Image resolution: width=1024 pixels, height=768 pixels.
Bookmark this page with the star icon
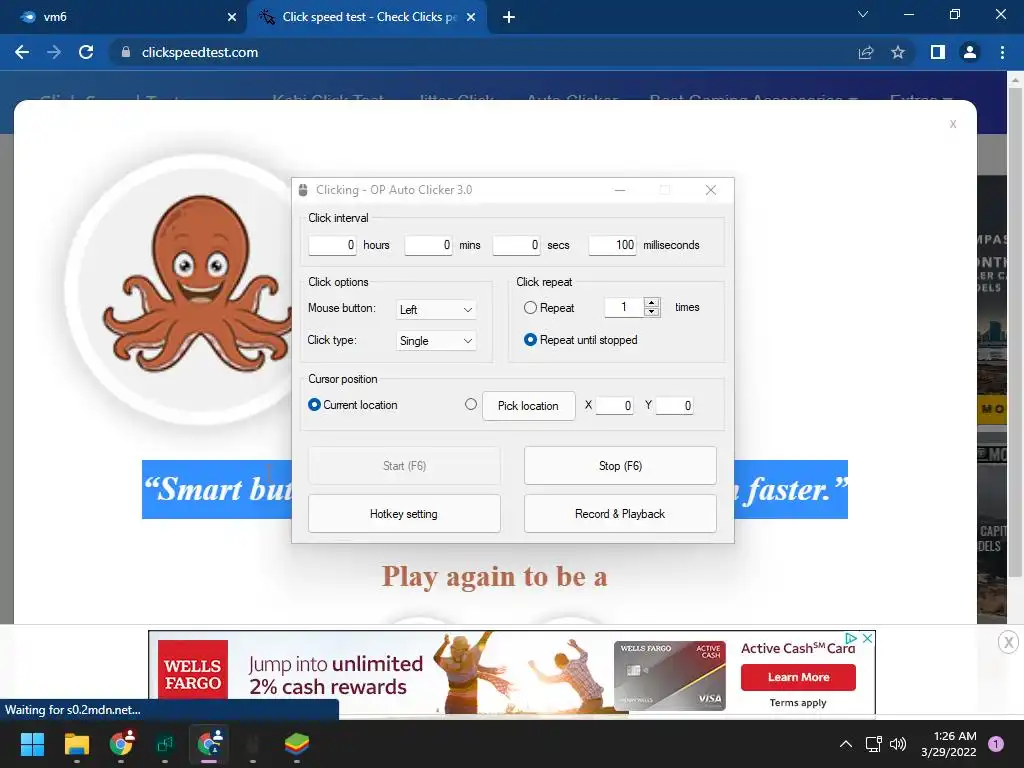coord(898,52)
